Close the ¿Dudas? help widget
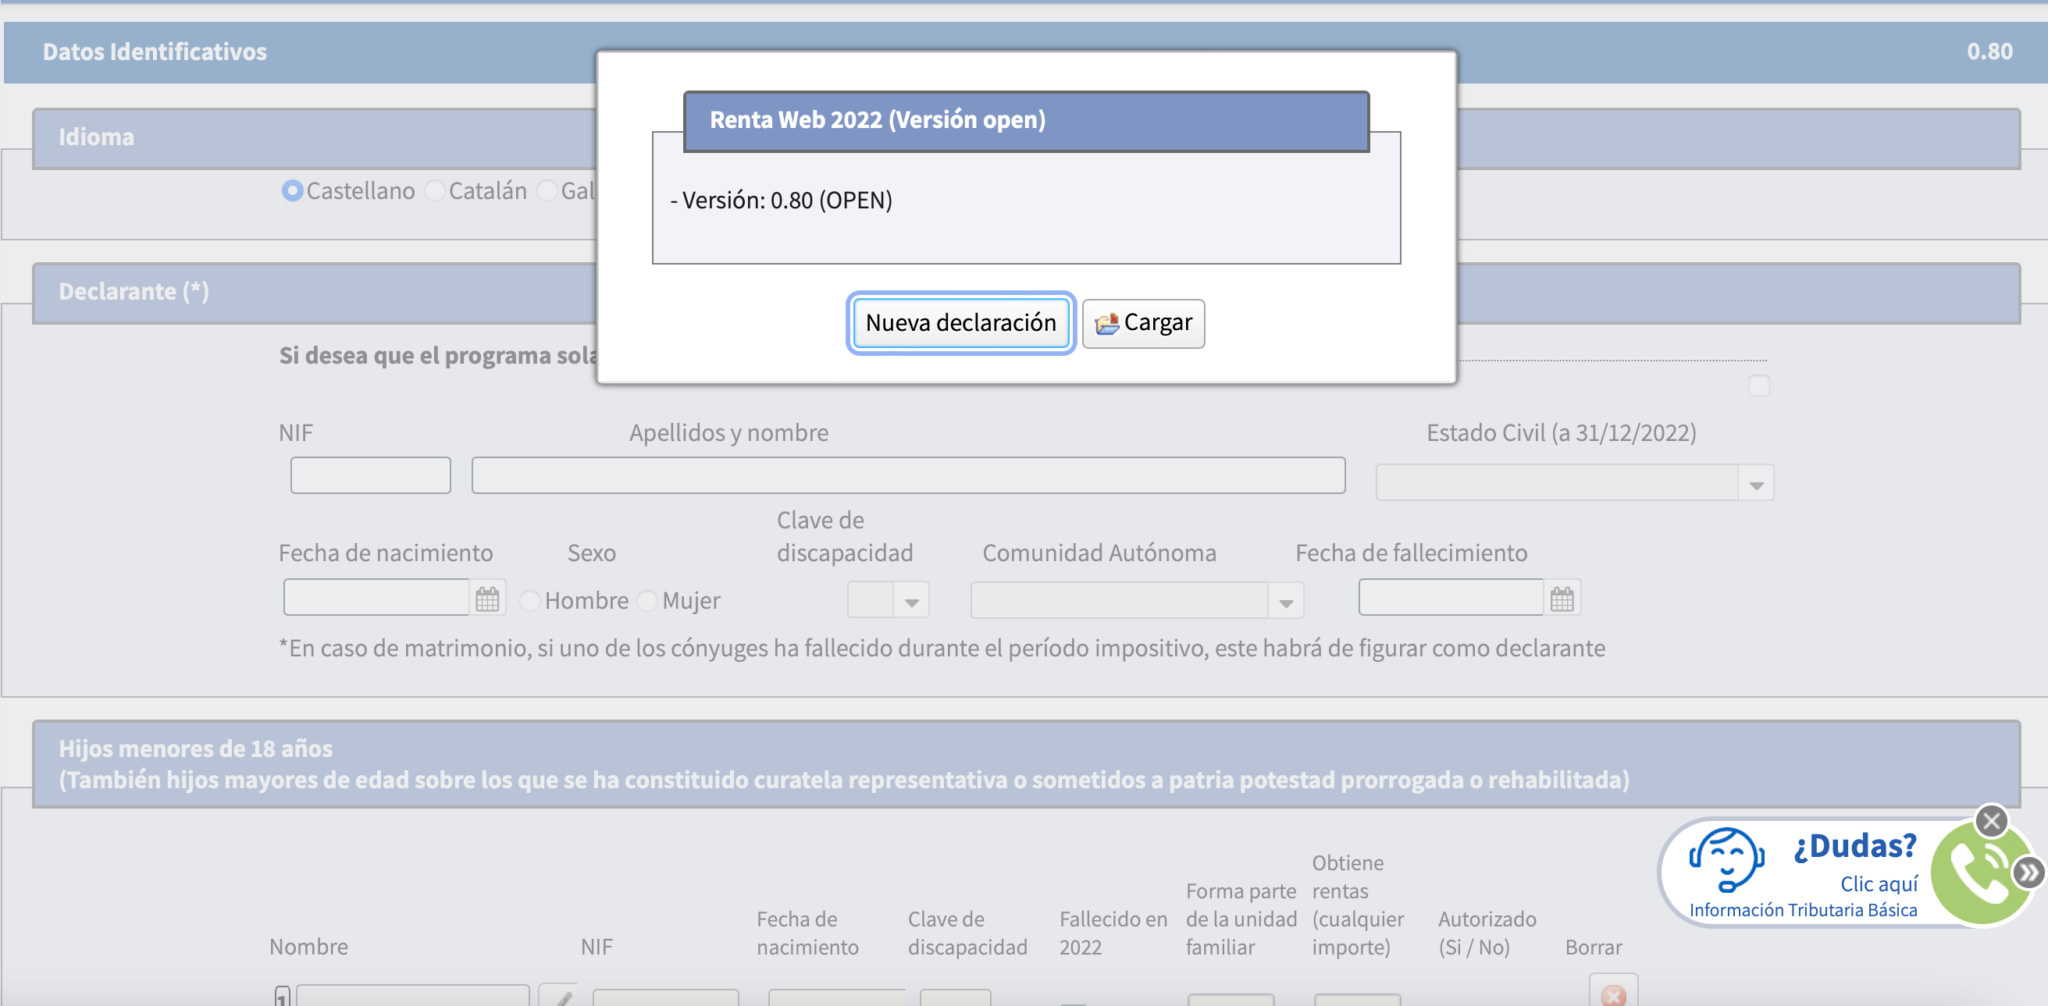The height and width of the screenshot is (1006, 2048). [x=1991, y=821]
